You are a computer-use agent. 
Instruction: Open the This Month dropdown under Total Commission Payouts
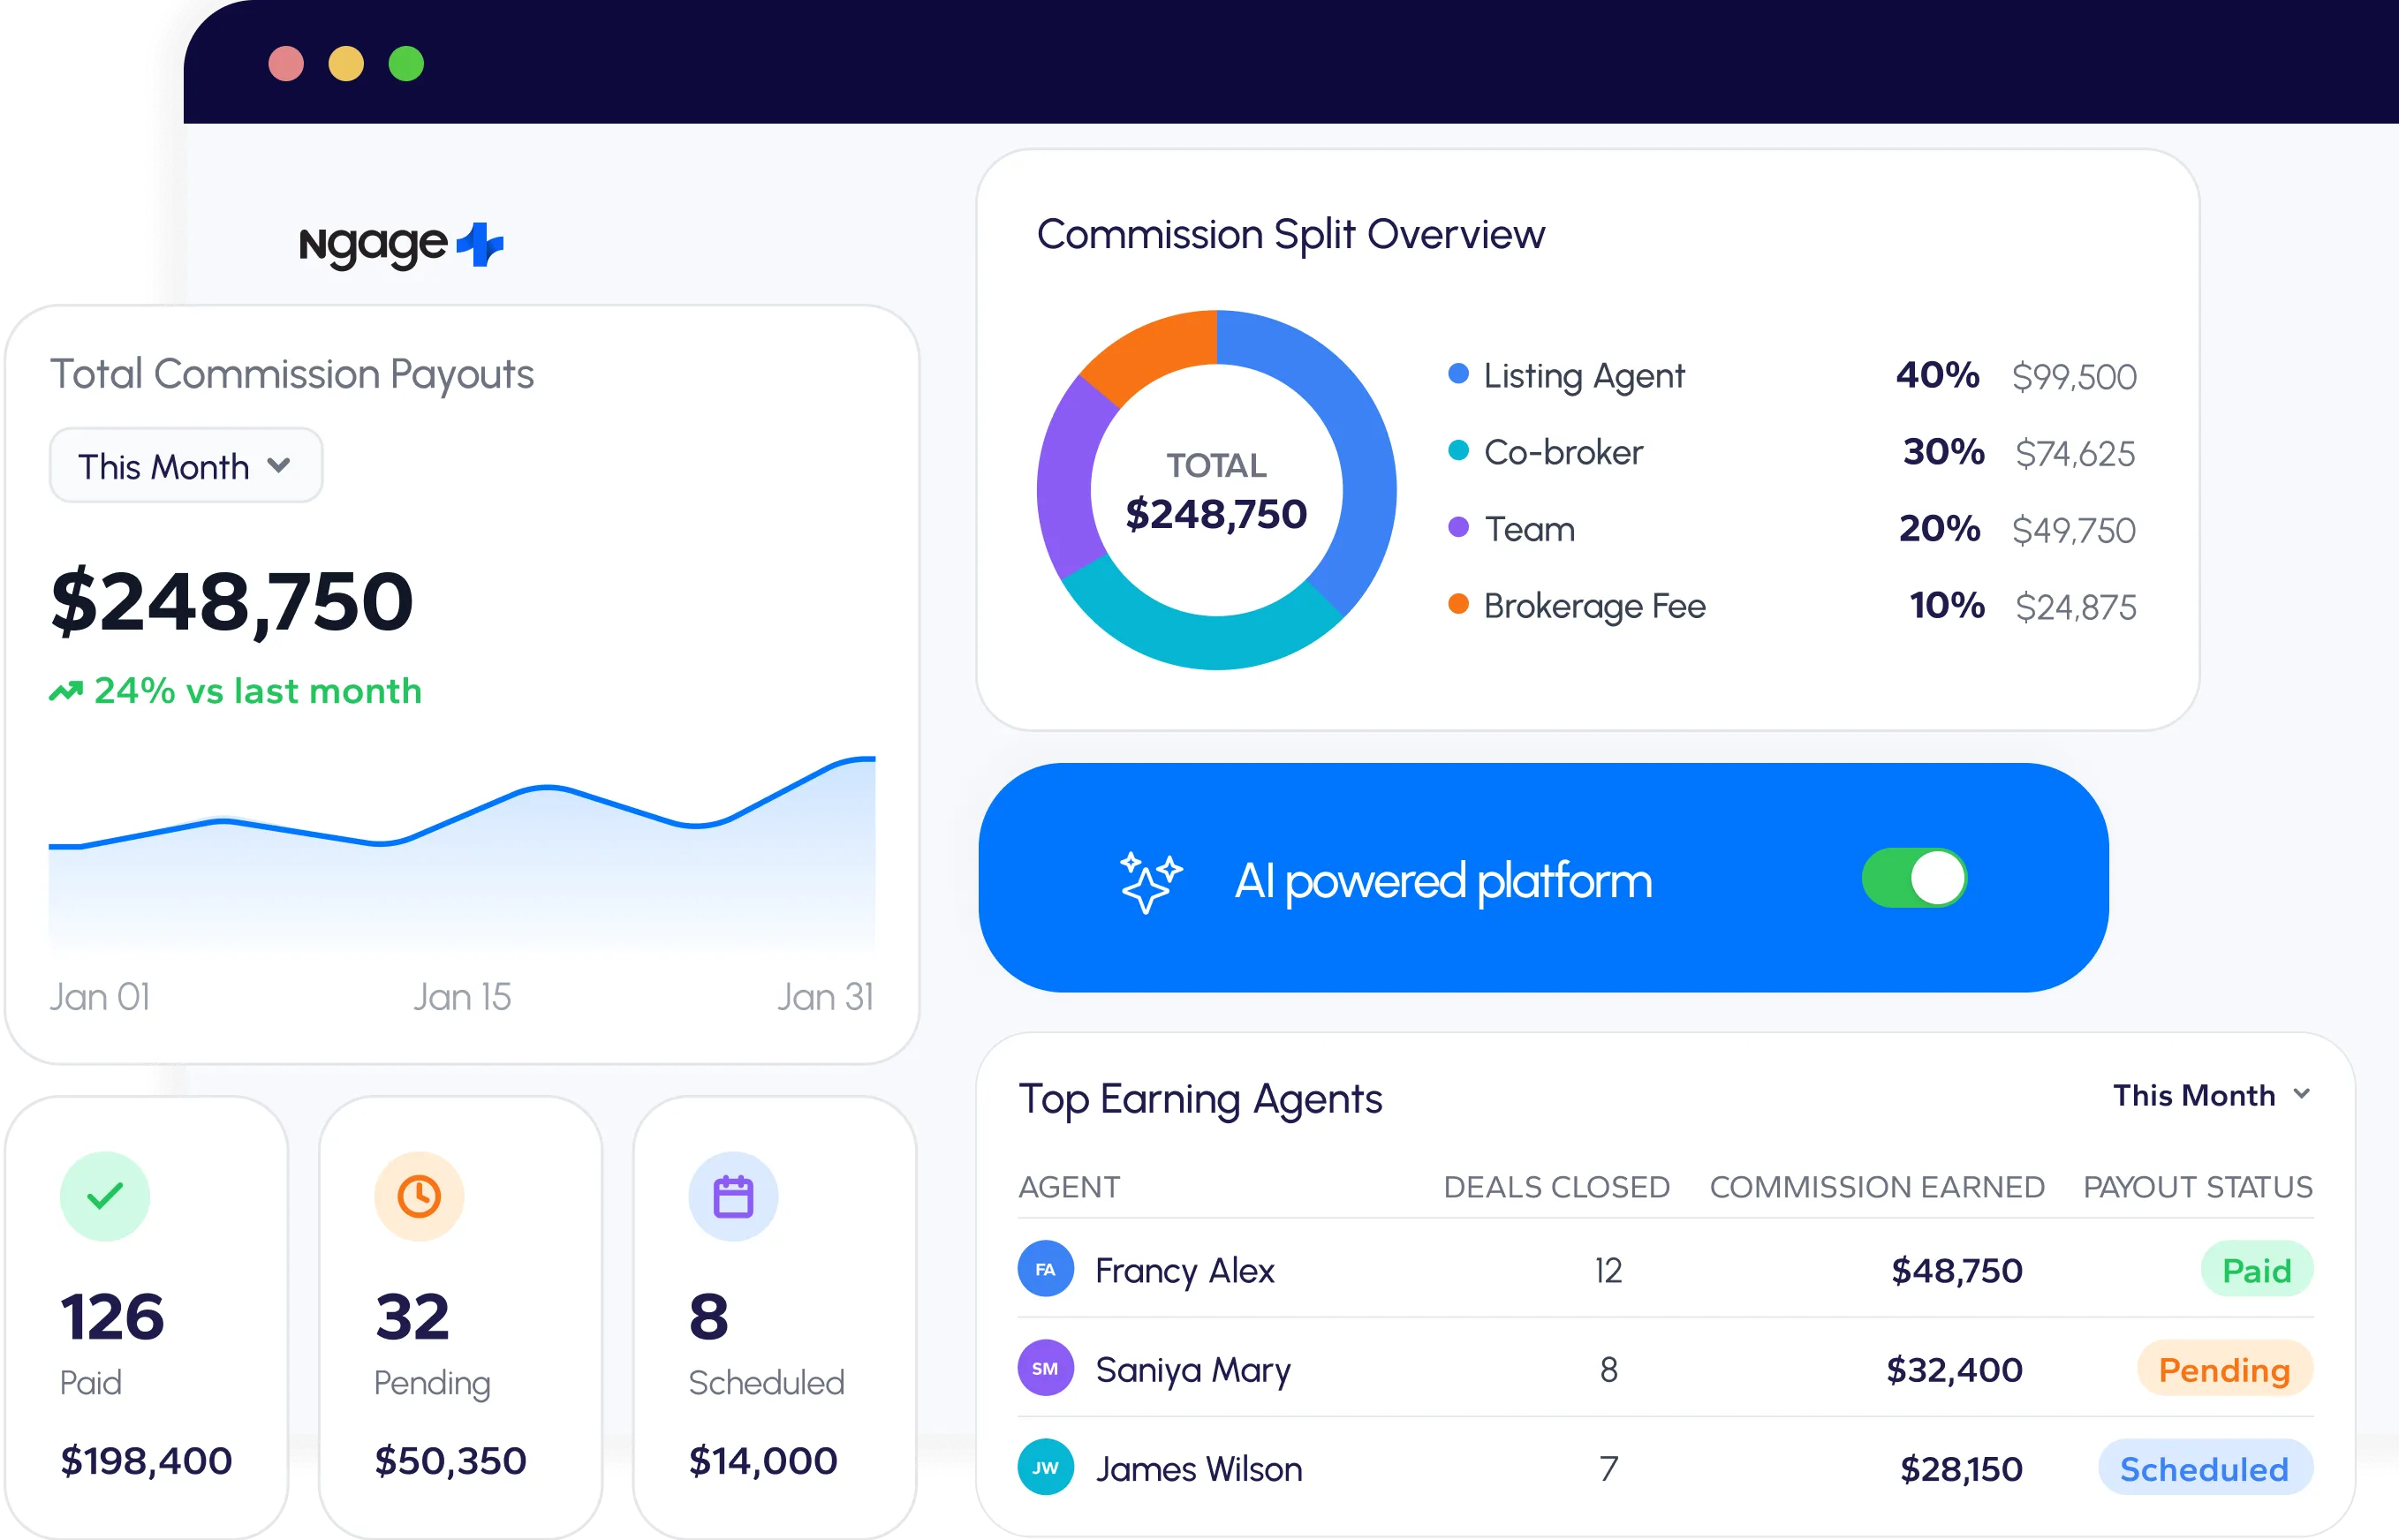click(186, 465)
